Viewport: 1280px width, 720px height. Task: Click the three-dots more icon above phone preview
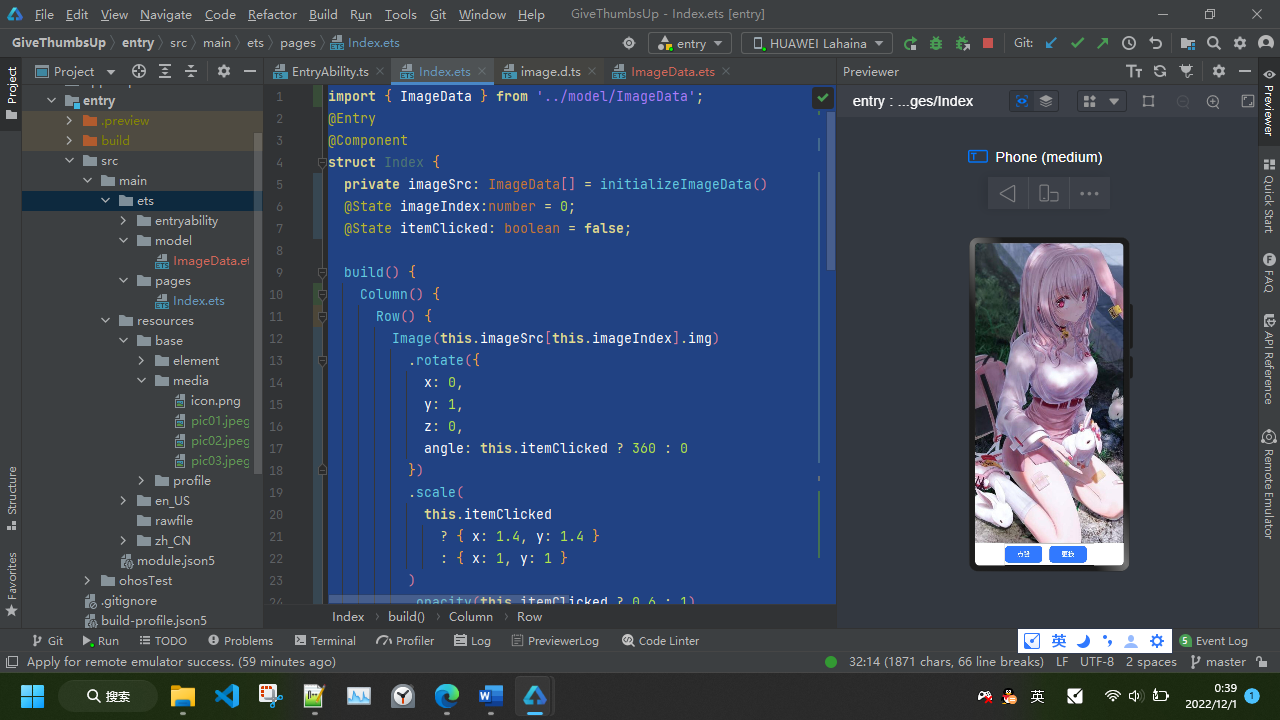1090,193
